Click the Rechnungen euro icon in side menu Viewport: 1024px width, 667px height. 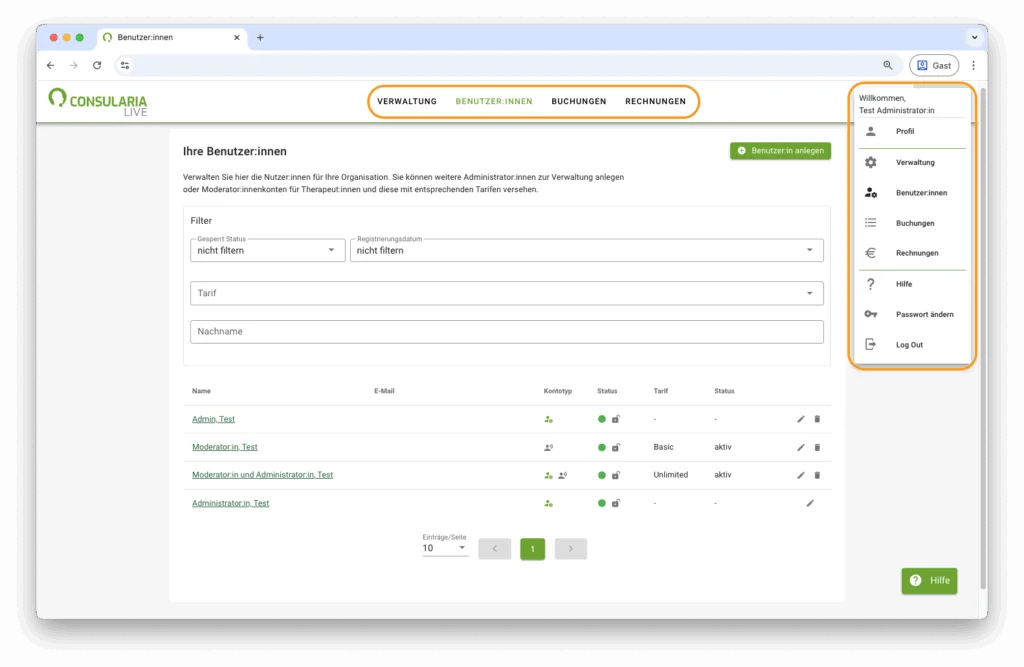click(870, 253)
